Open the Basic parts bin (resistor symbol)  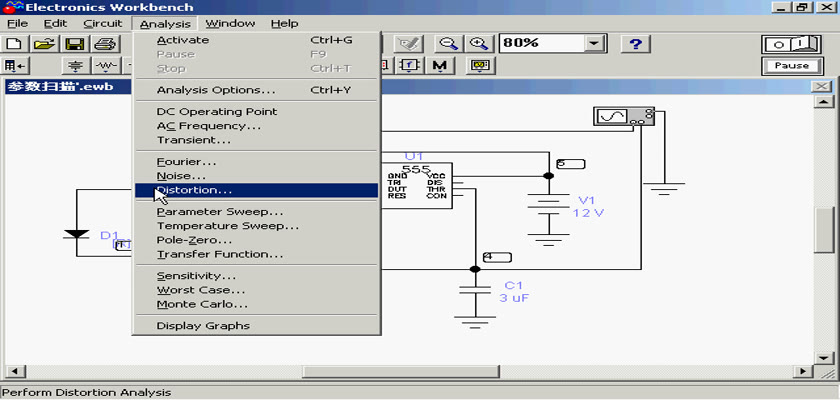coord(107,66)
